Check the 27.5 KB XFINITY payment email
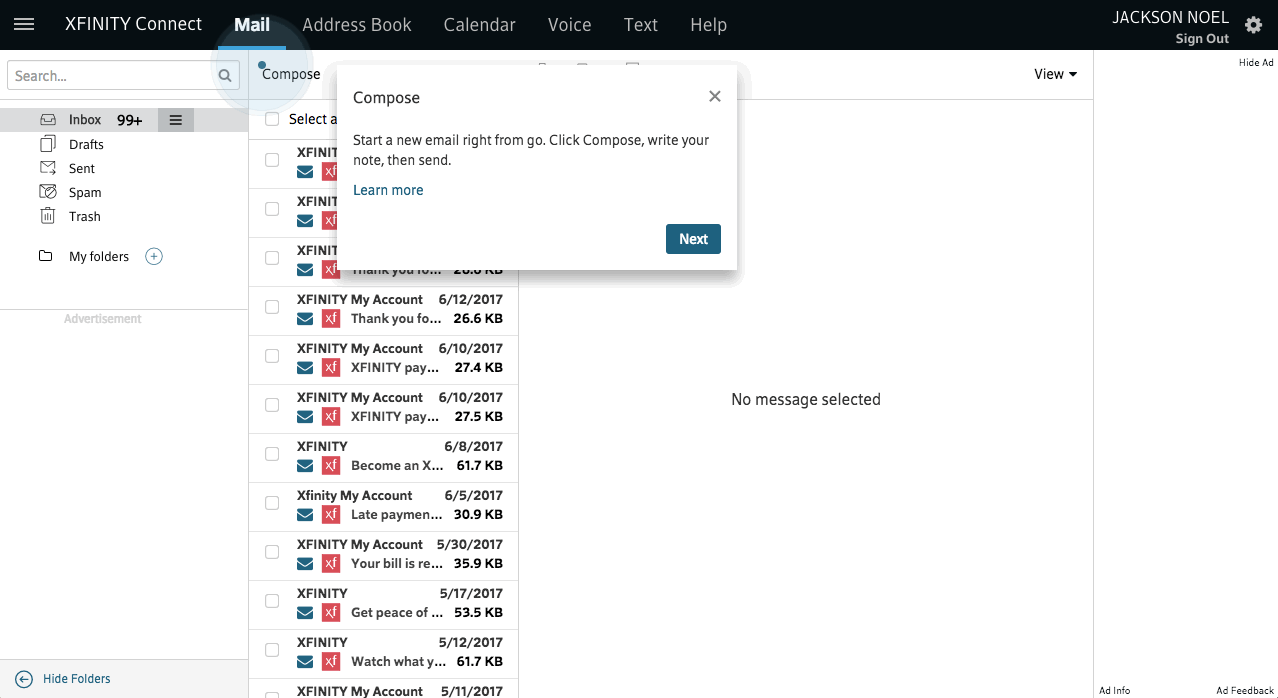The height and width of the screenshot is (698, 1278). 272,405
